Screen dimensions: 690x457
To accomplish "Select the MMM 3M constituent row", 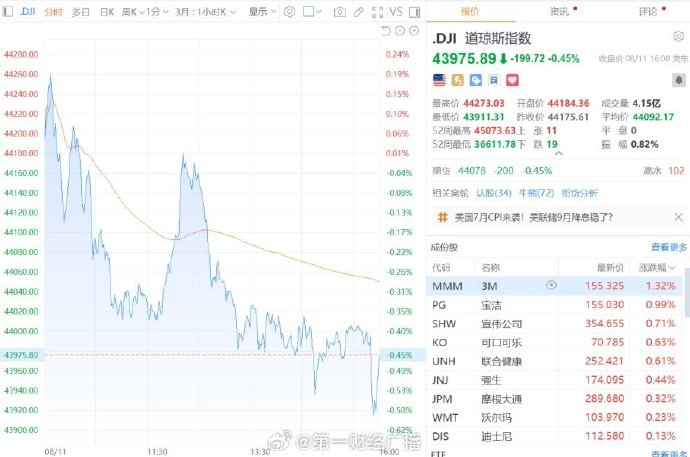I will click(554, 286).
